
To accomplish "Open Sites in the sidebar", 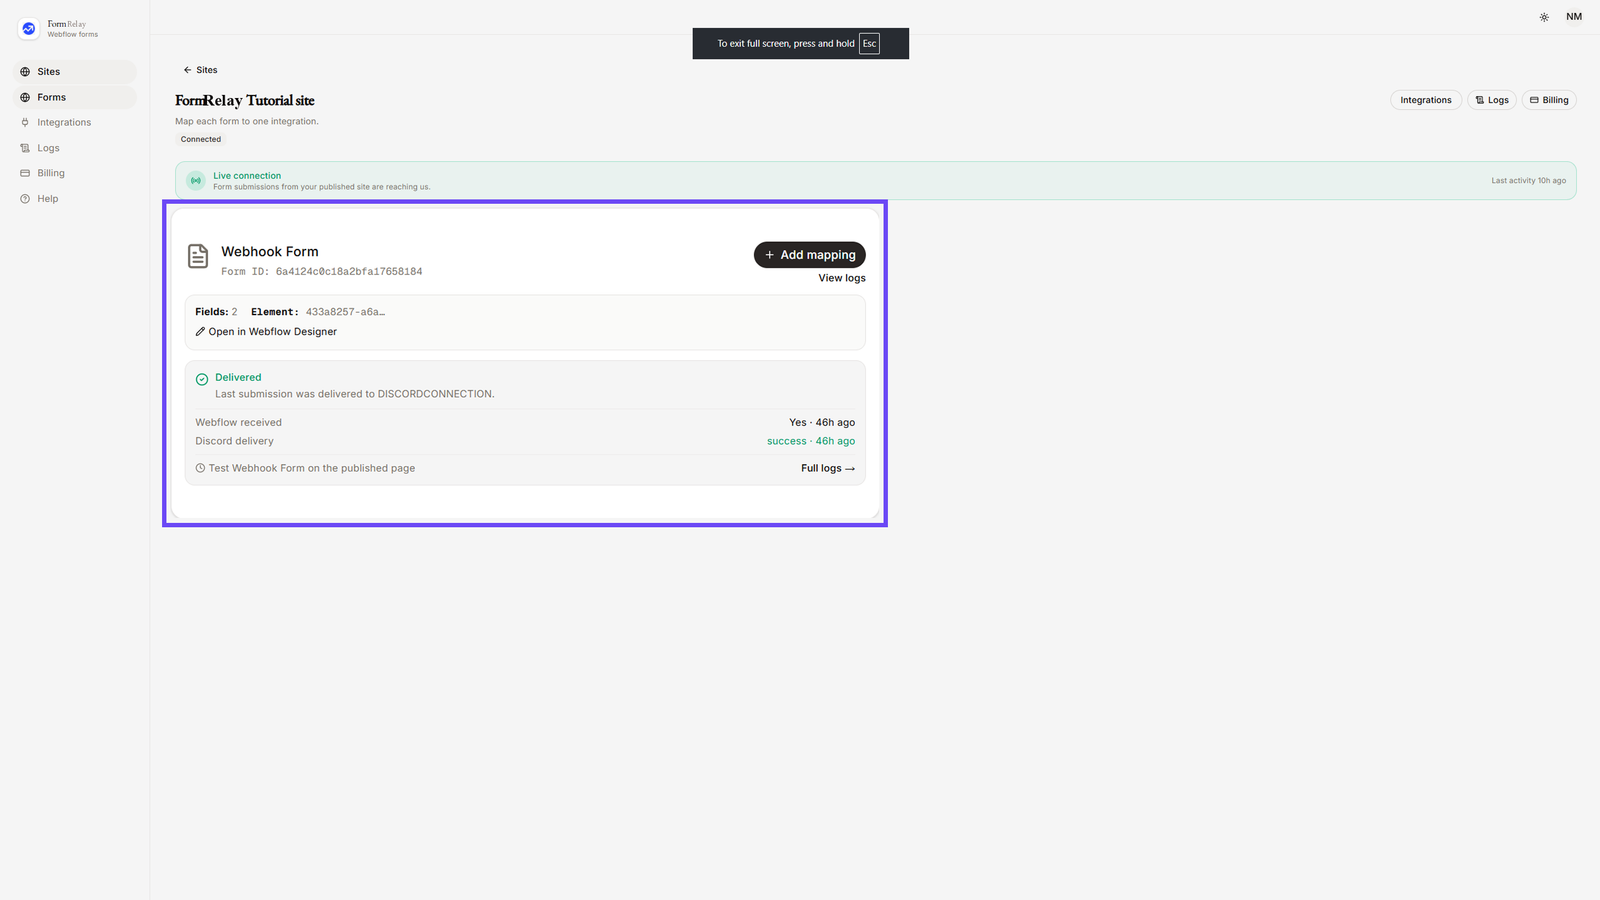I will point(75,72).
